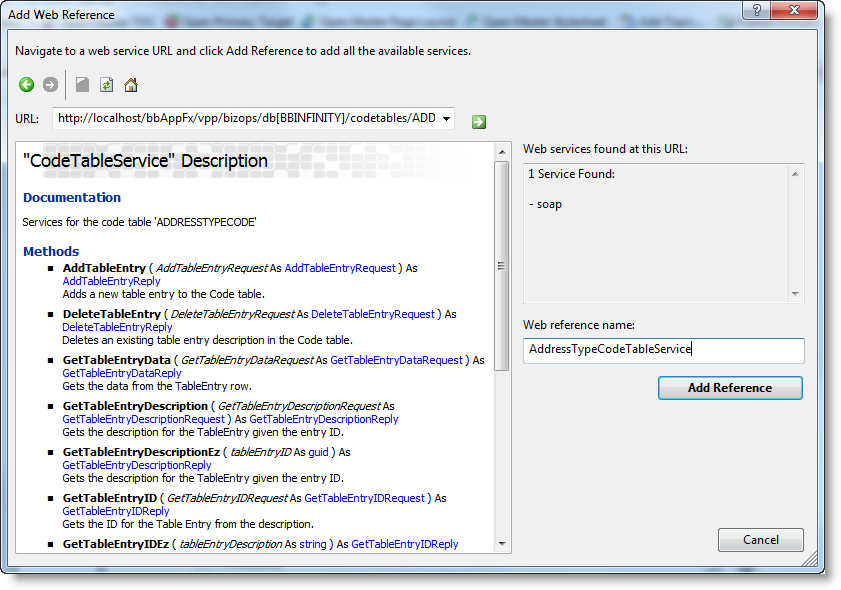Open the GetTableEntryIDRequest type link

pos(364,498)
